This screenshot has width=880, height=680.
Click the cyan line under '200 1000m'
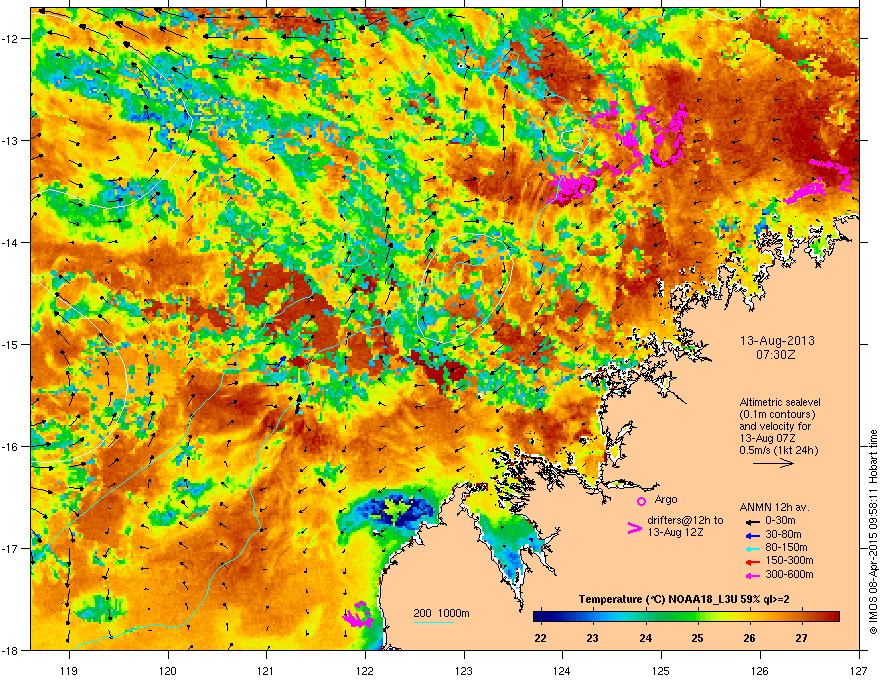(x=433, y=622)
